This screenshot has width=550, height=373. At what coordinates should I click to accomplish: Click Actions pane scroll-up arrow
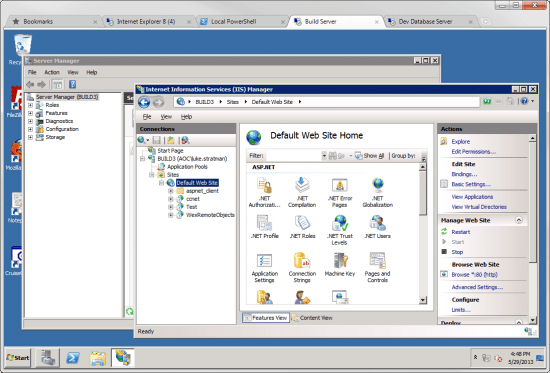(x=532, y=138)
